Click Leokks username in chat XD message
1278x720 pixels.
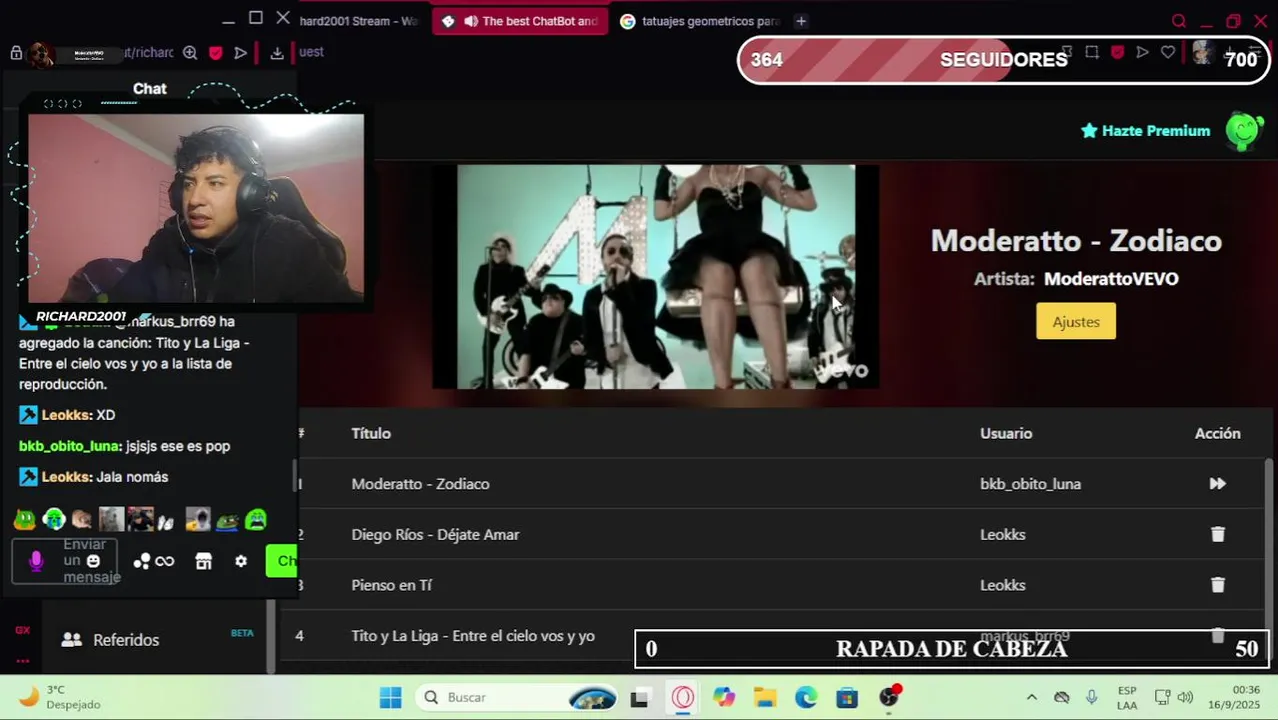66,415
